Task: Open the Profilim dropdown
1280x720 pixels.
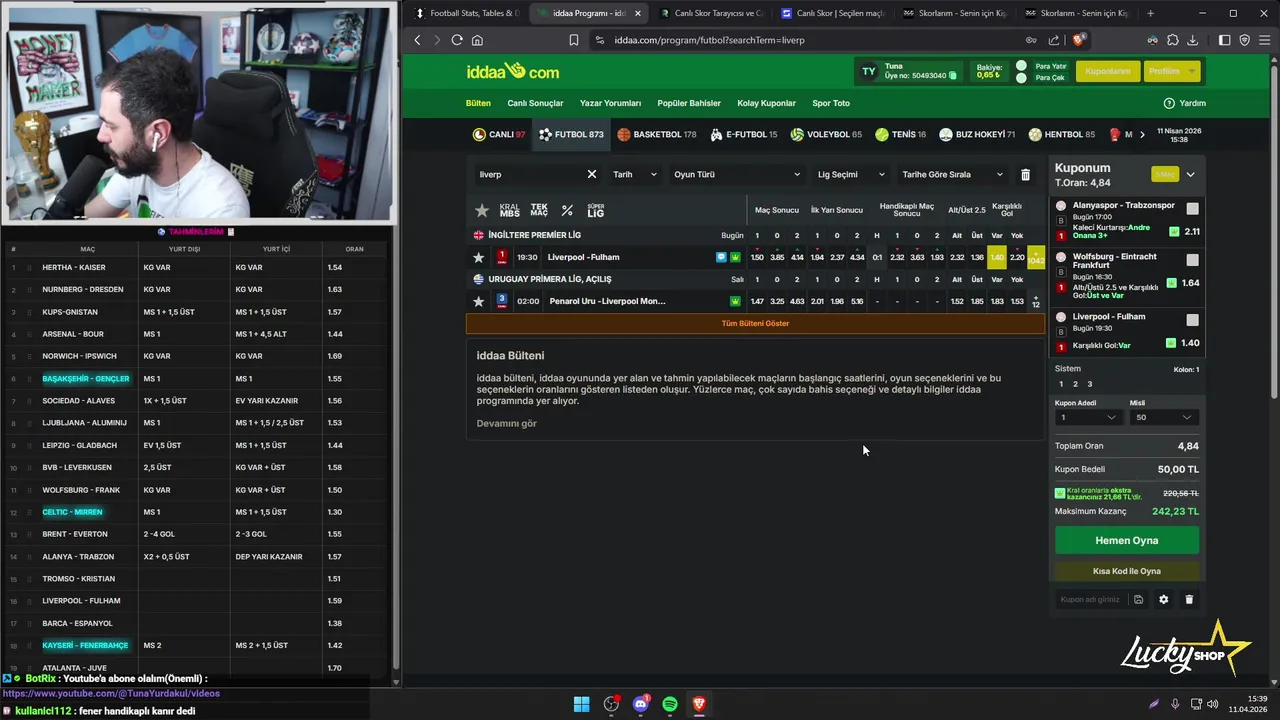Action: tap(1171, 71)
